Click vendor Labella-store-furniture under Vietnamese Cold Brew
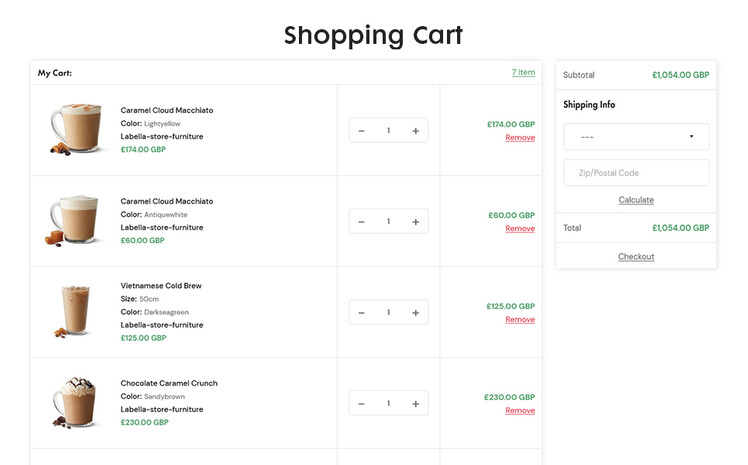 click(x=162, y=325)
